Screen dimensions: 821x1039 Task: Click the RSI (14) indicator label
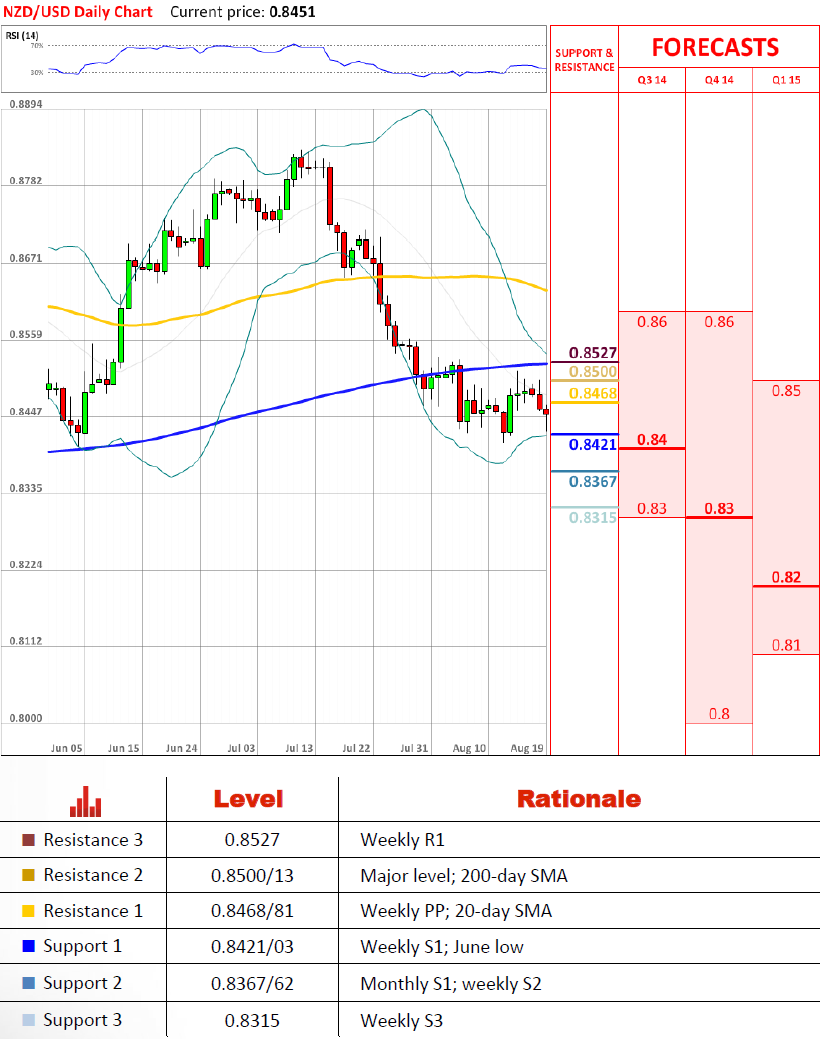(23, 36)
